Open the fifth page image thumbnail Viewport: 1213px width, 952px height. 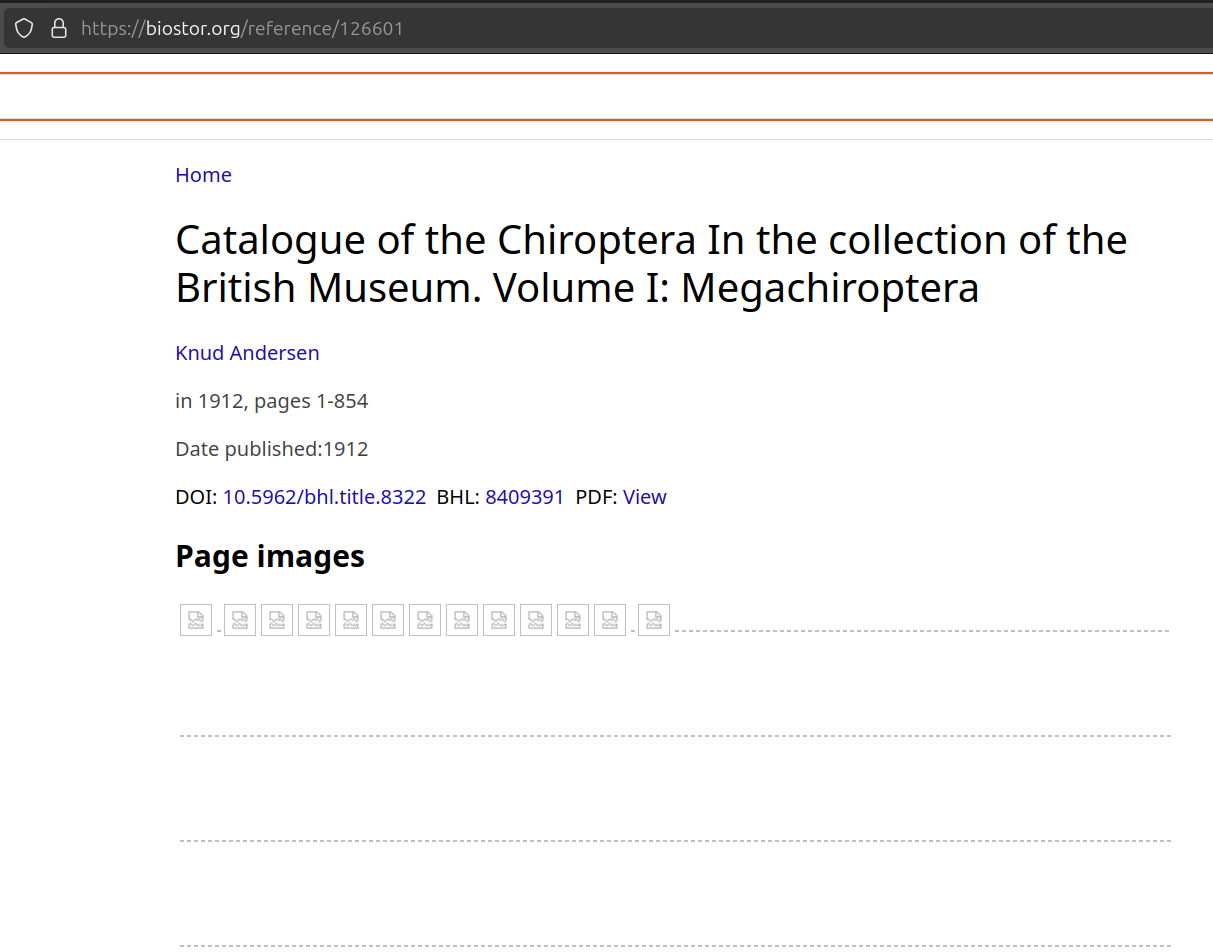click(x=351, y=620)
